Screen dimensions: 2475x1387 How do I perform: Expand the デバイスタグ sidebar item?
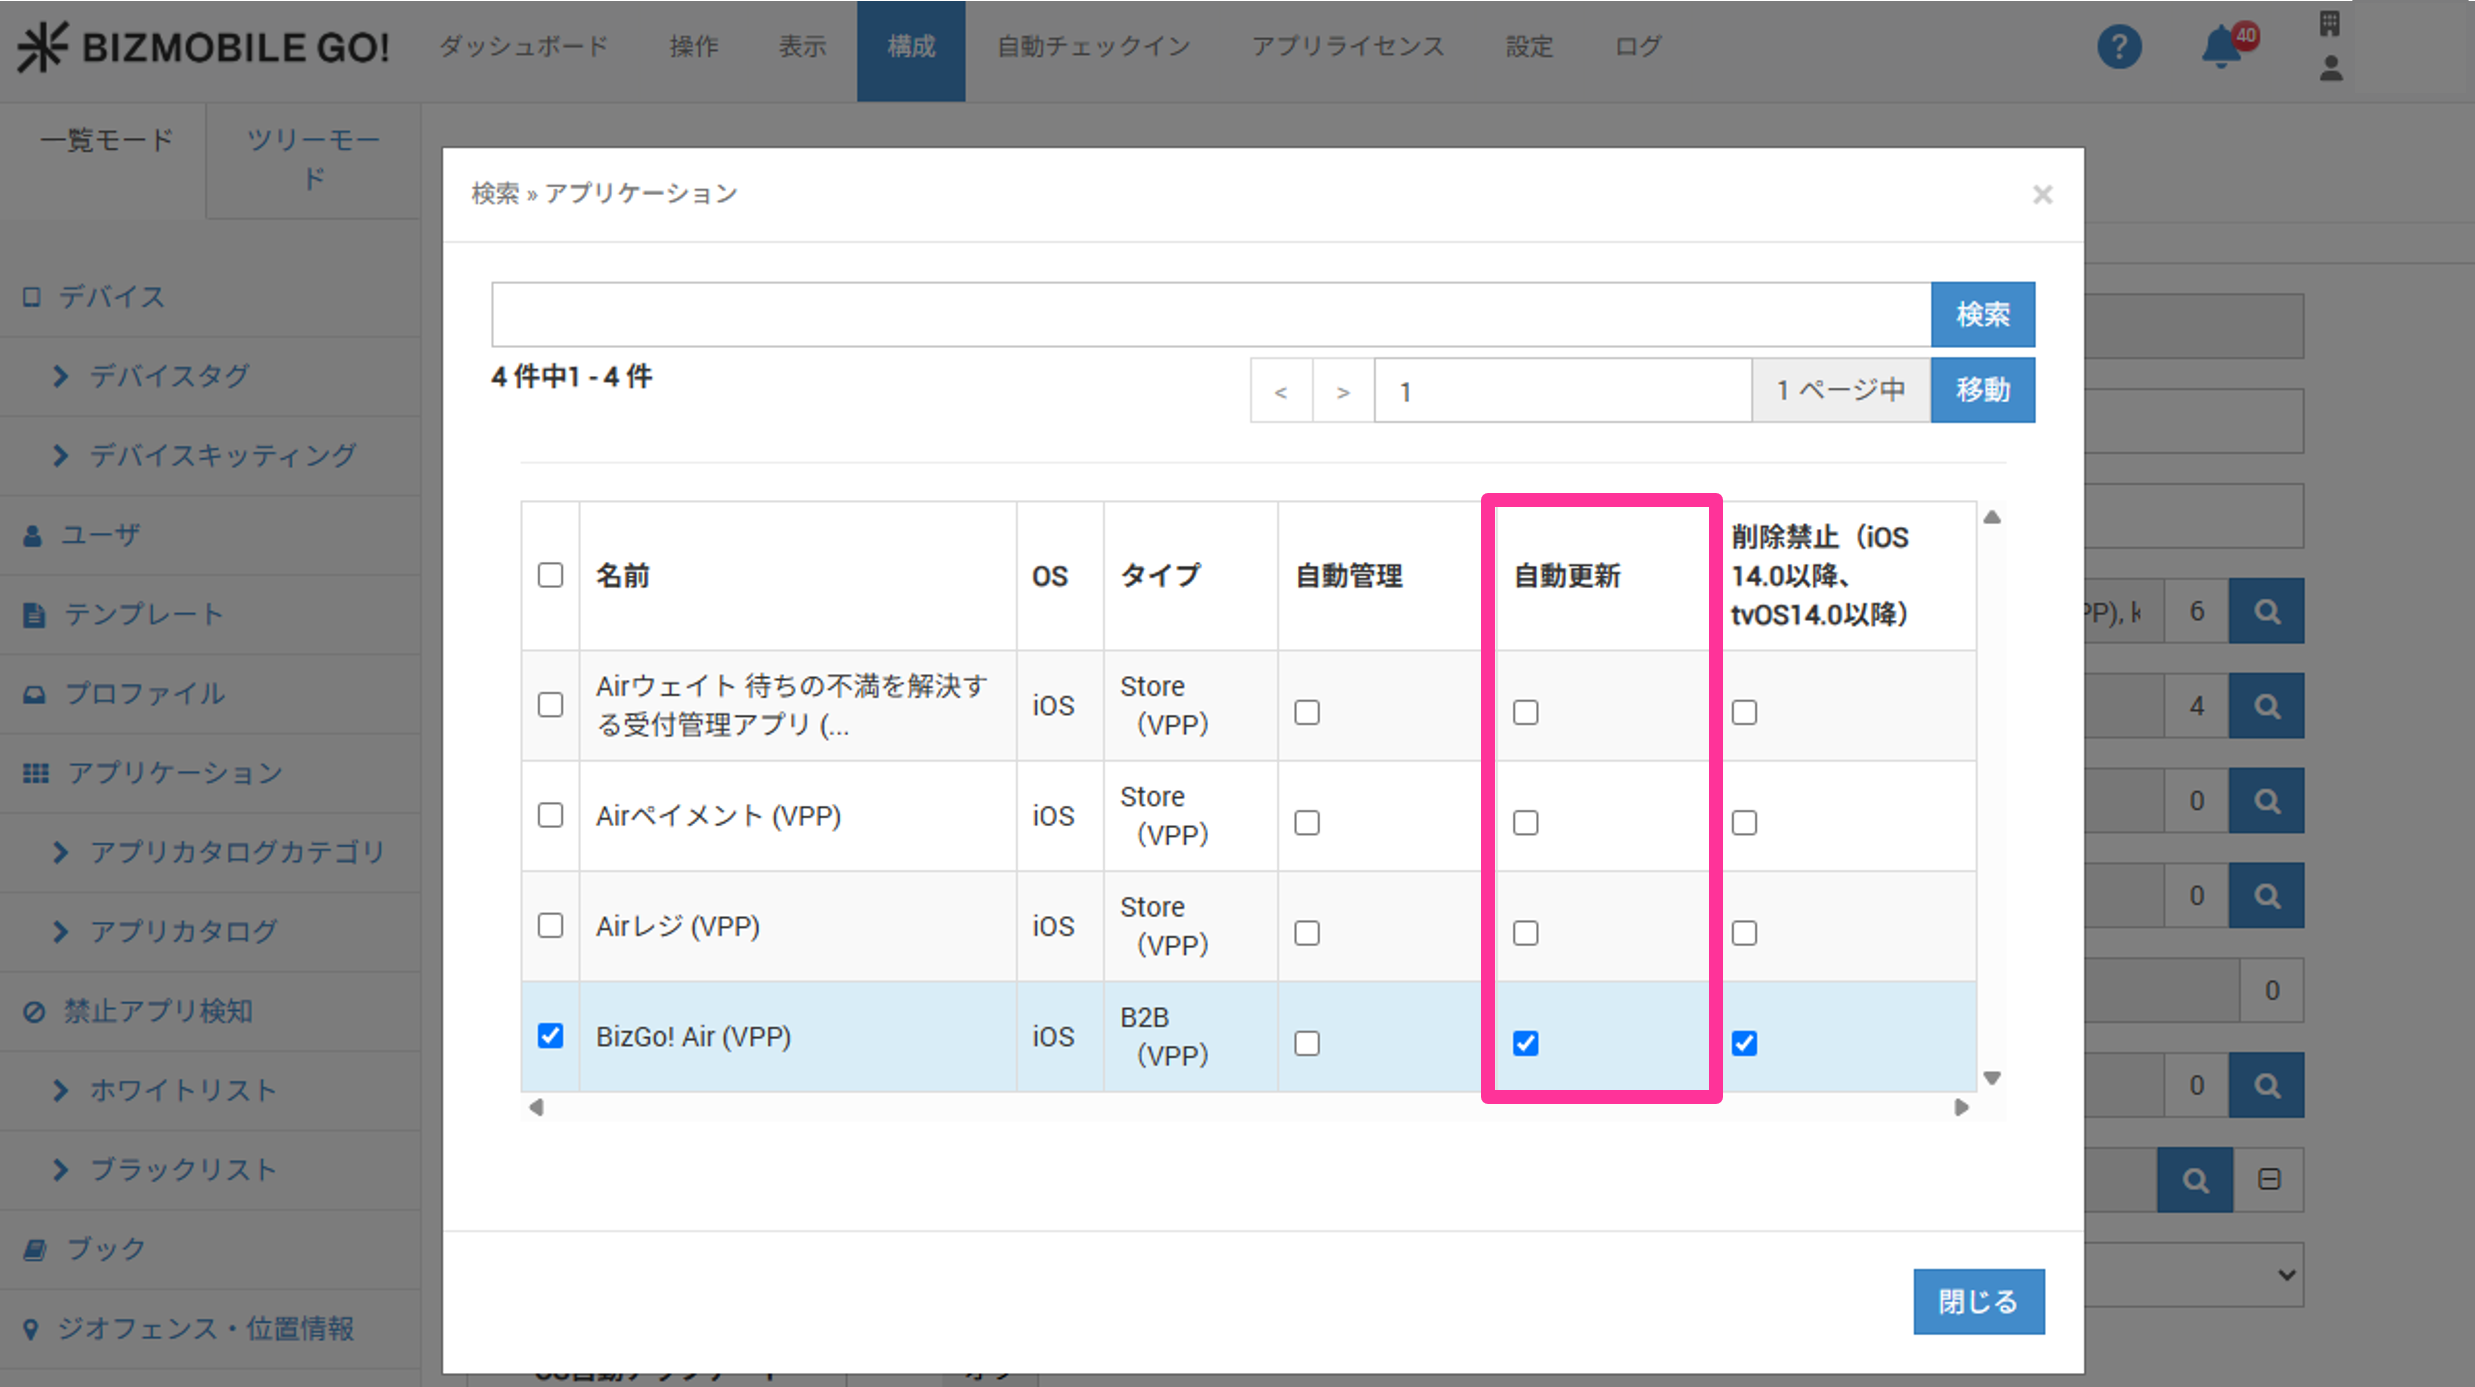(x=168, y=376)
